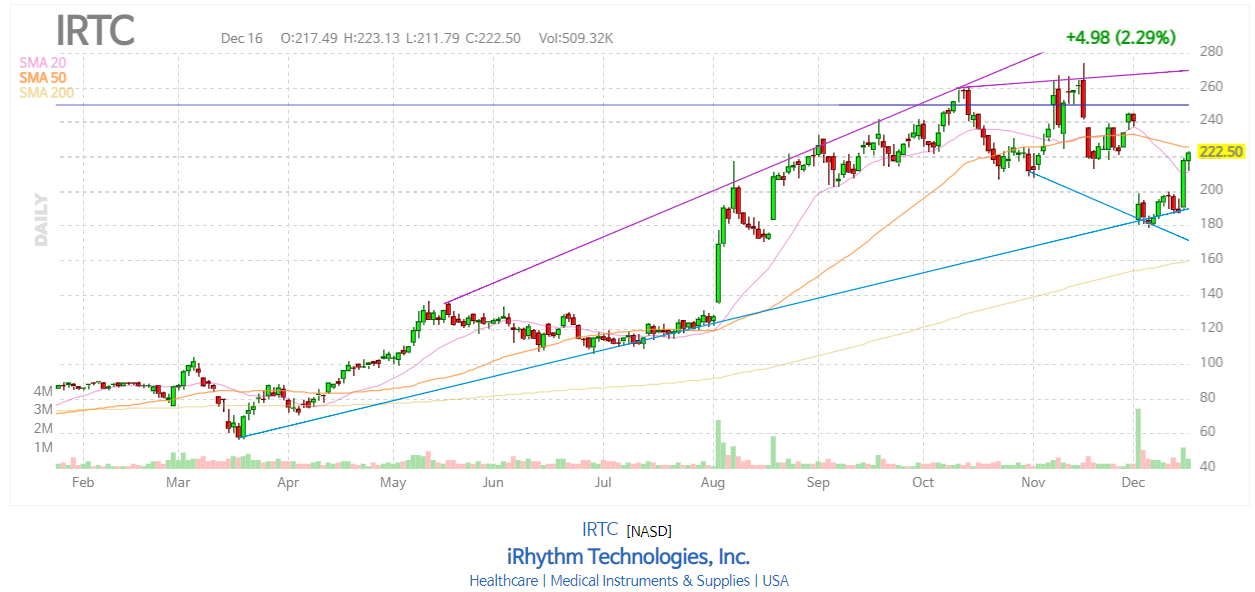
Task: Click the highlighted 222.50 last price tag
Action: tap(1220, 151)
